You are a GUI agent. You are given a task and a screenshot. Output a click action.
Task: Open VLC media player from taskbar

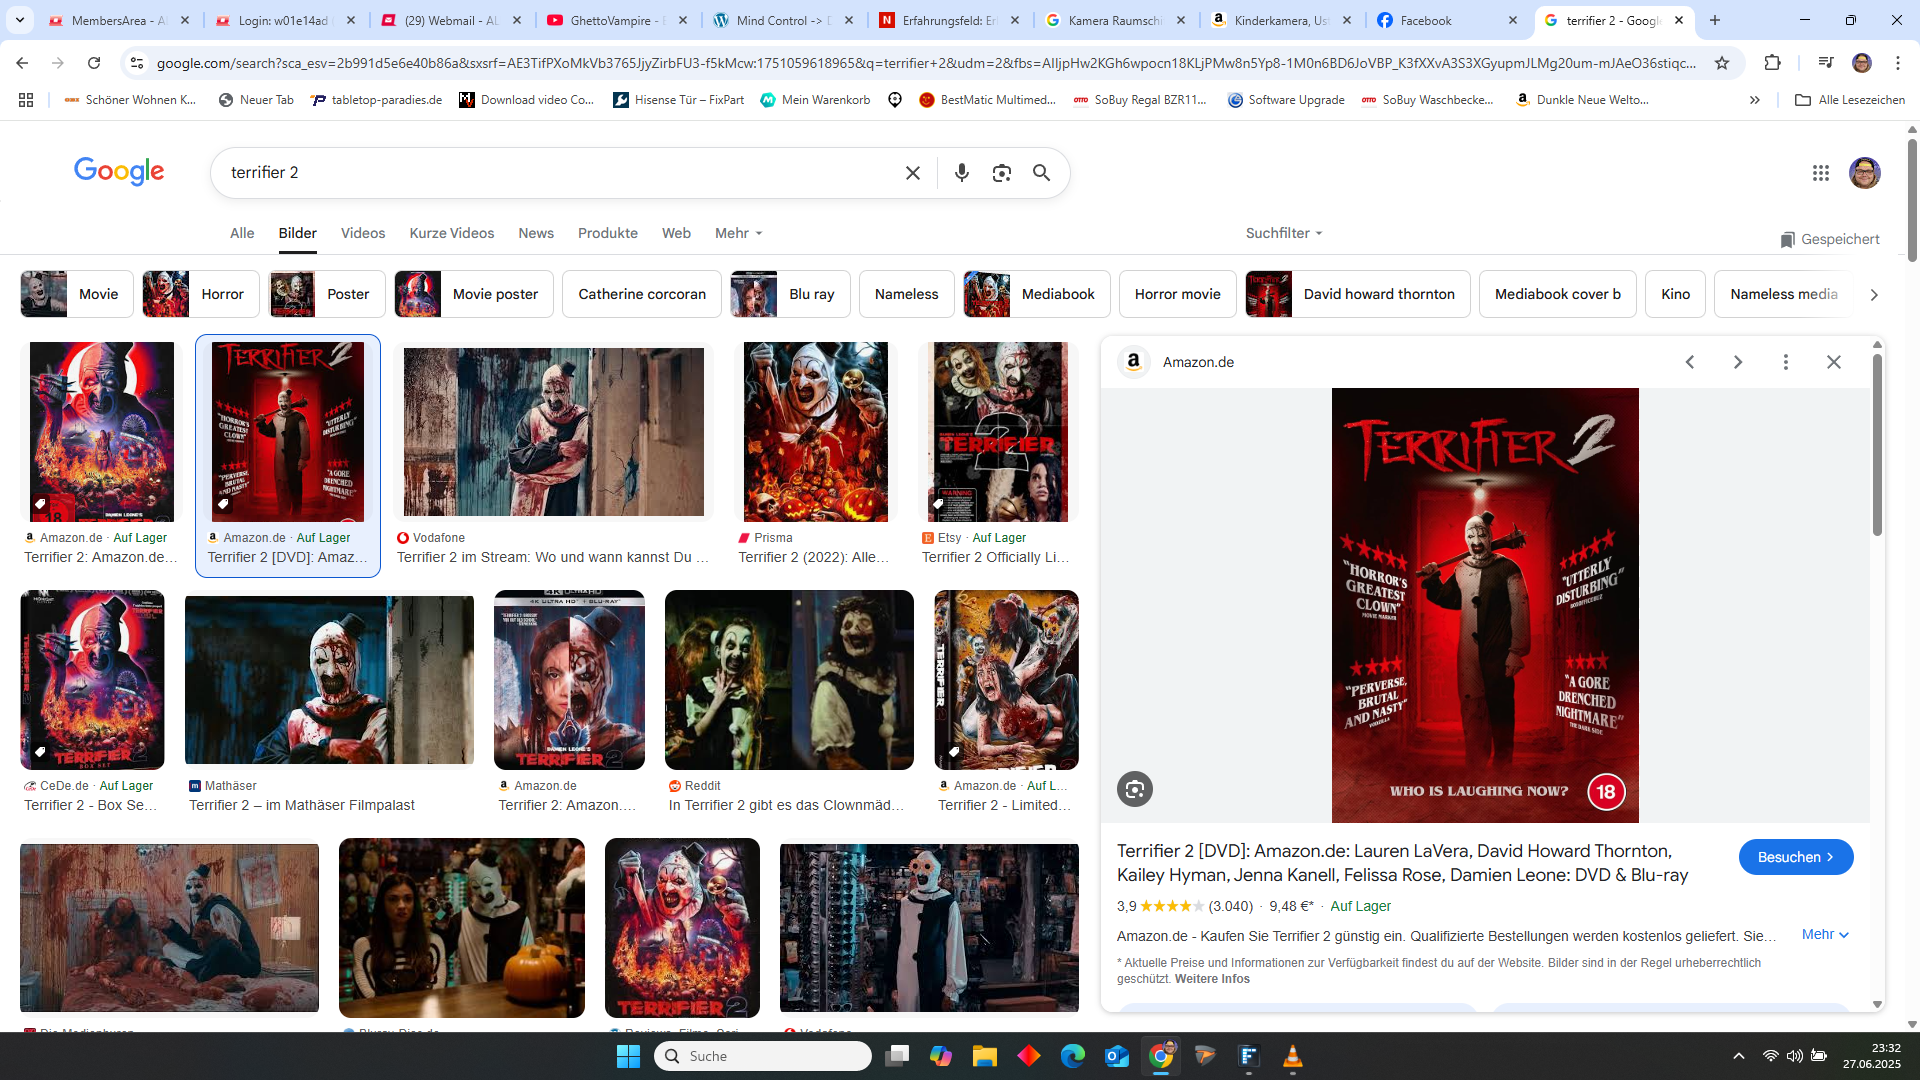1293,1056
